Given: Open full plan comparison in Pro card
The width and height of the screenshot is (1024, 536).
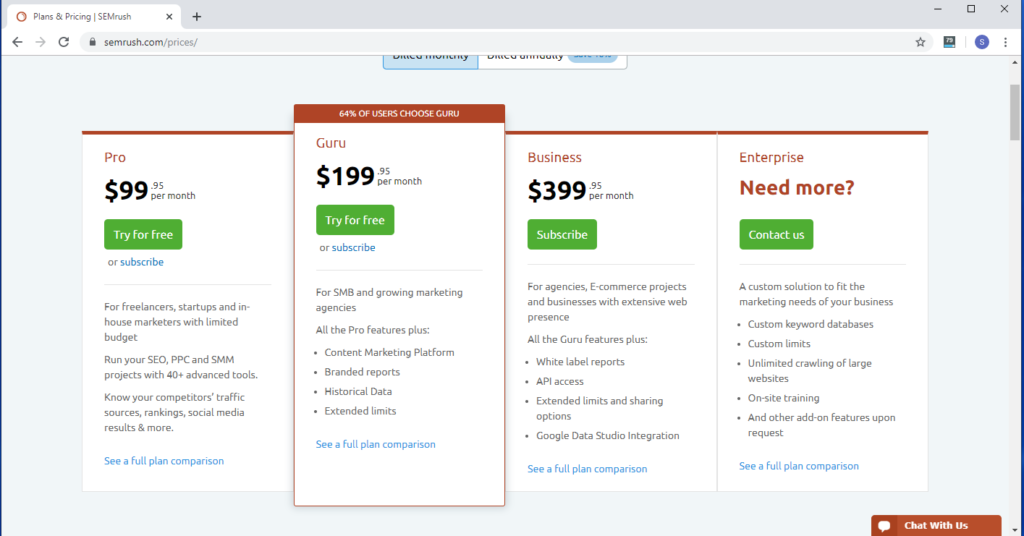Looking at the screenshot, I should [x=164, y=461].
